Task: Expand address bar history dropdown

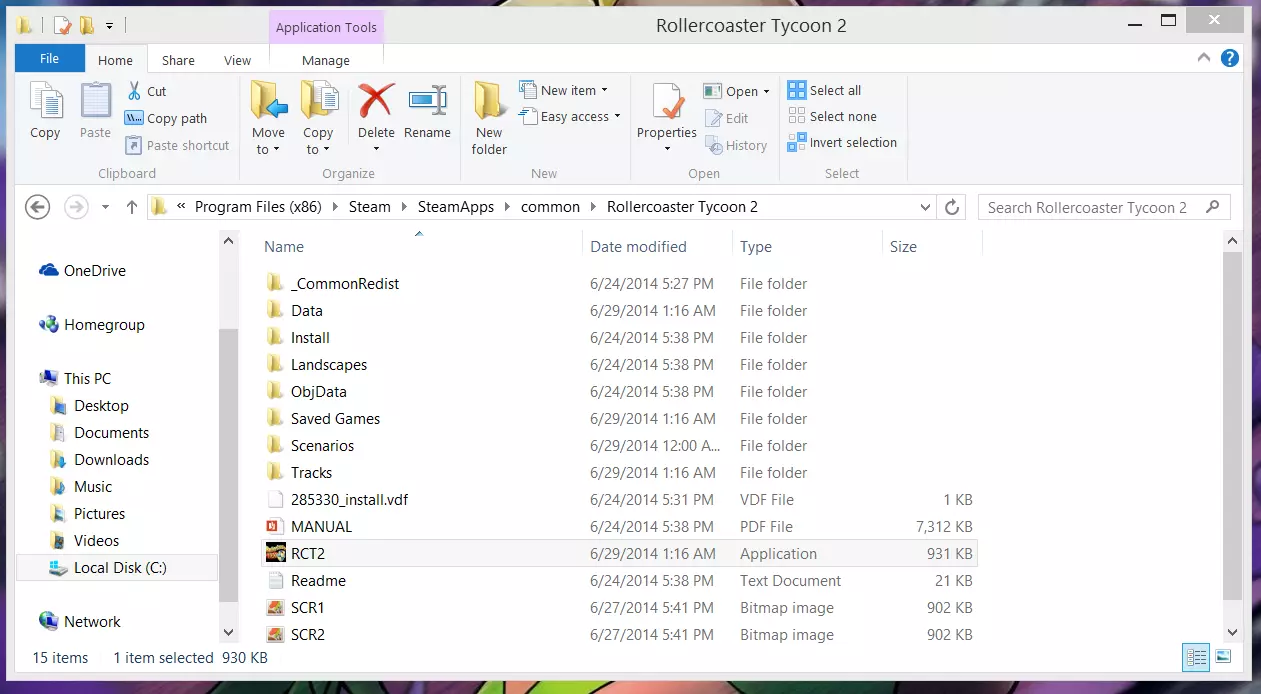Action: [925, 207]
